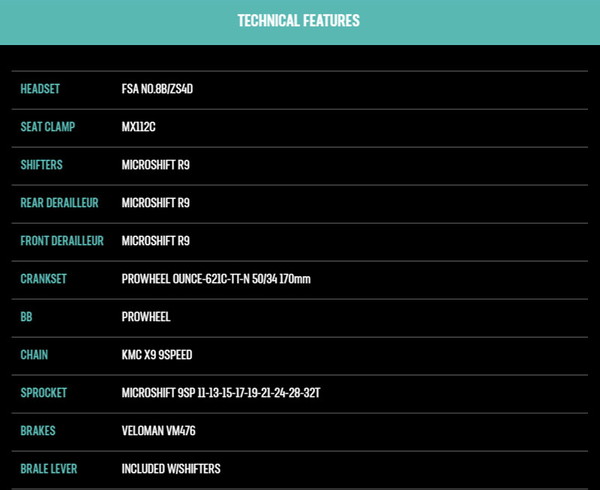
Task: Select the MX112C seat clamp value
Action: pyautogui.click(x=142, y=127)
